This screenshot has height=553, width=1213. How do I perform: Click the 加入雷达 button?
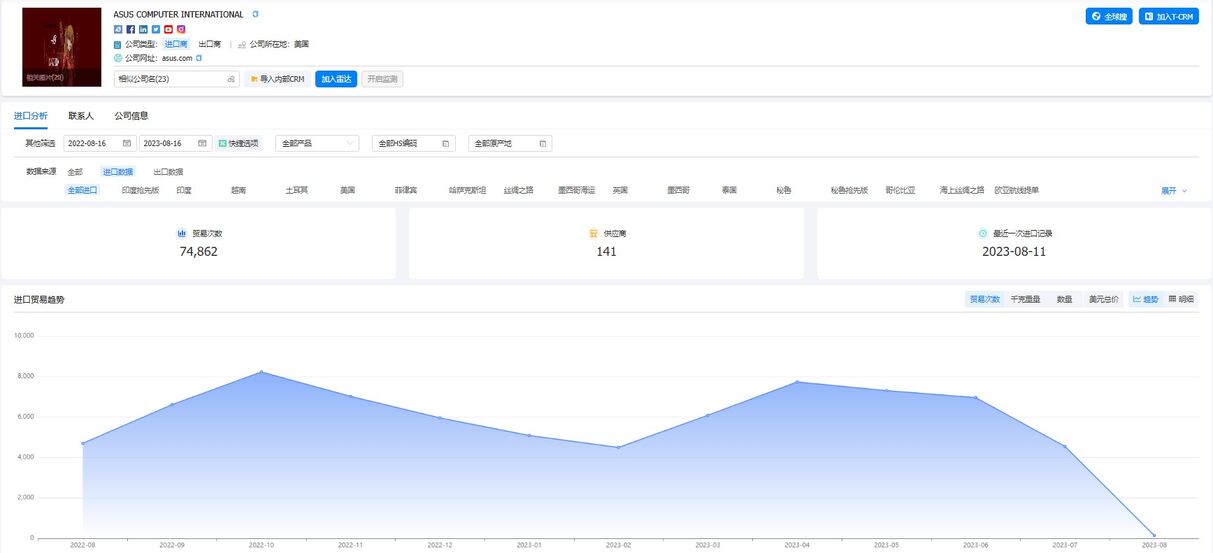tap(336, 79)
